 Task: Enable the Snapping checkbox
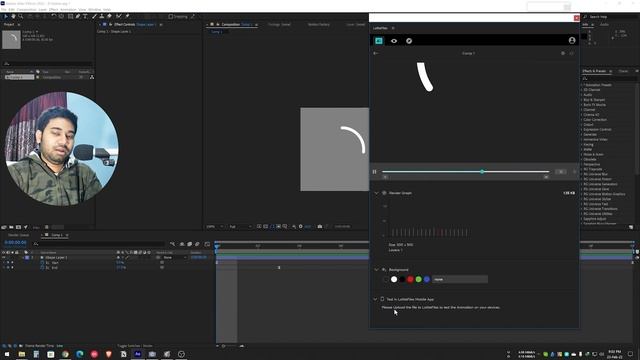point(171,16)
